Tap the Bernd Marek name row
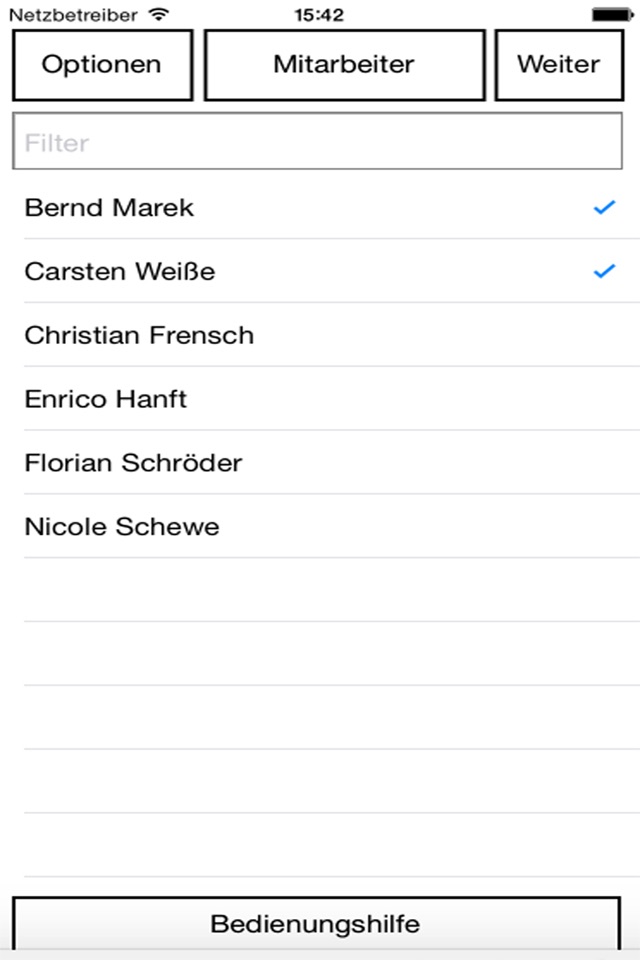The image size is (640, 960). 109,208
